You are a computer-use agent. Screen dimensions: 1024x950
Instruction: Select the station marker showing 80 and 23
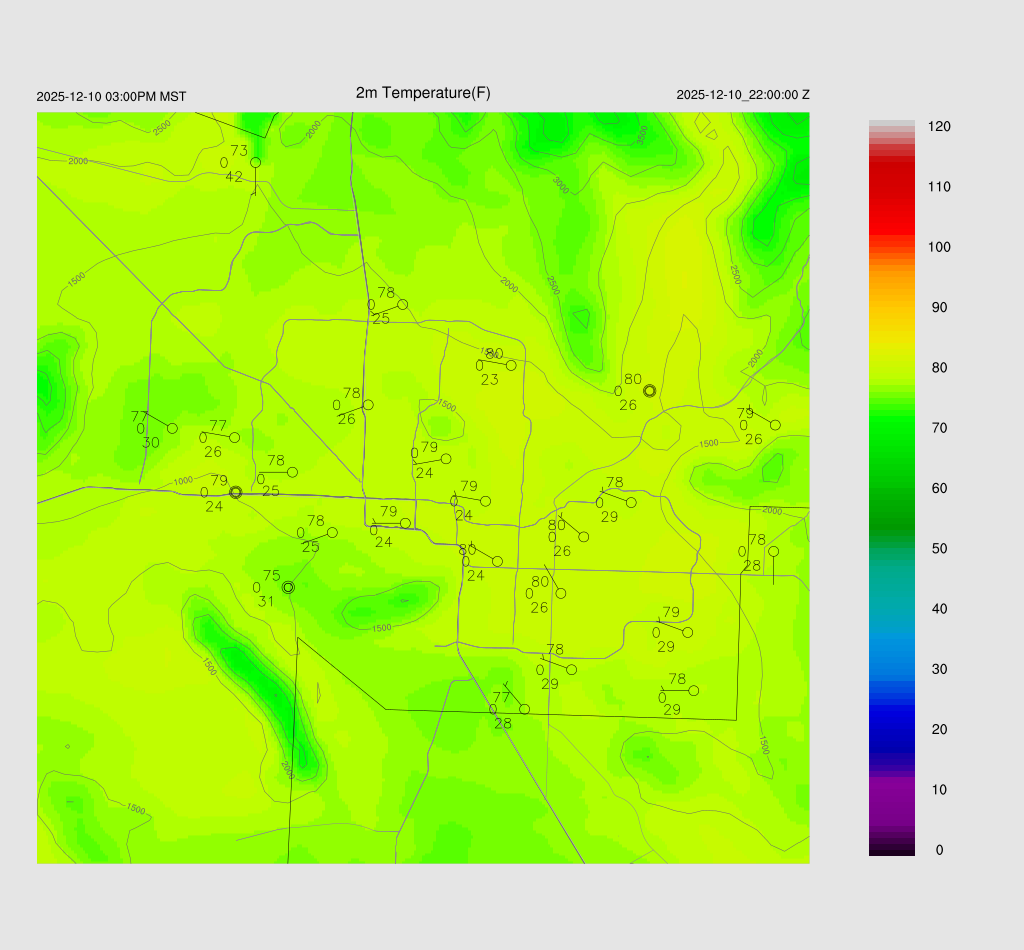511,365
